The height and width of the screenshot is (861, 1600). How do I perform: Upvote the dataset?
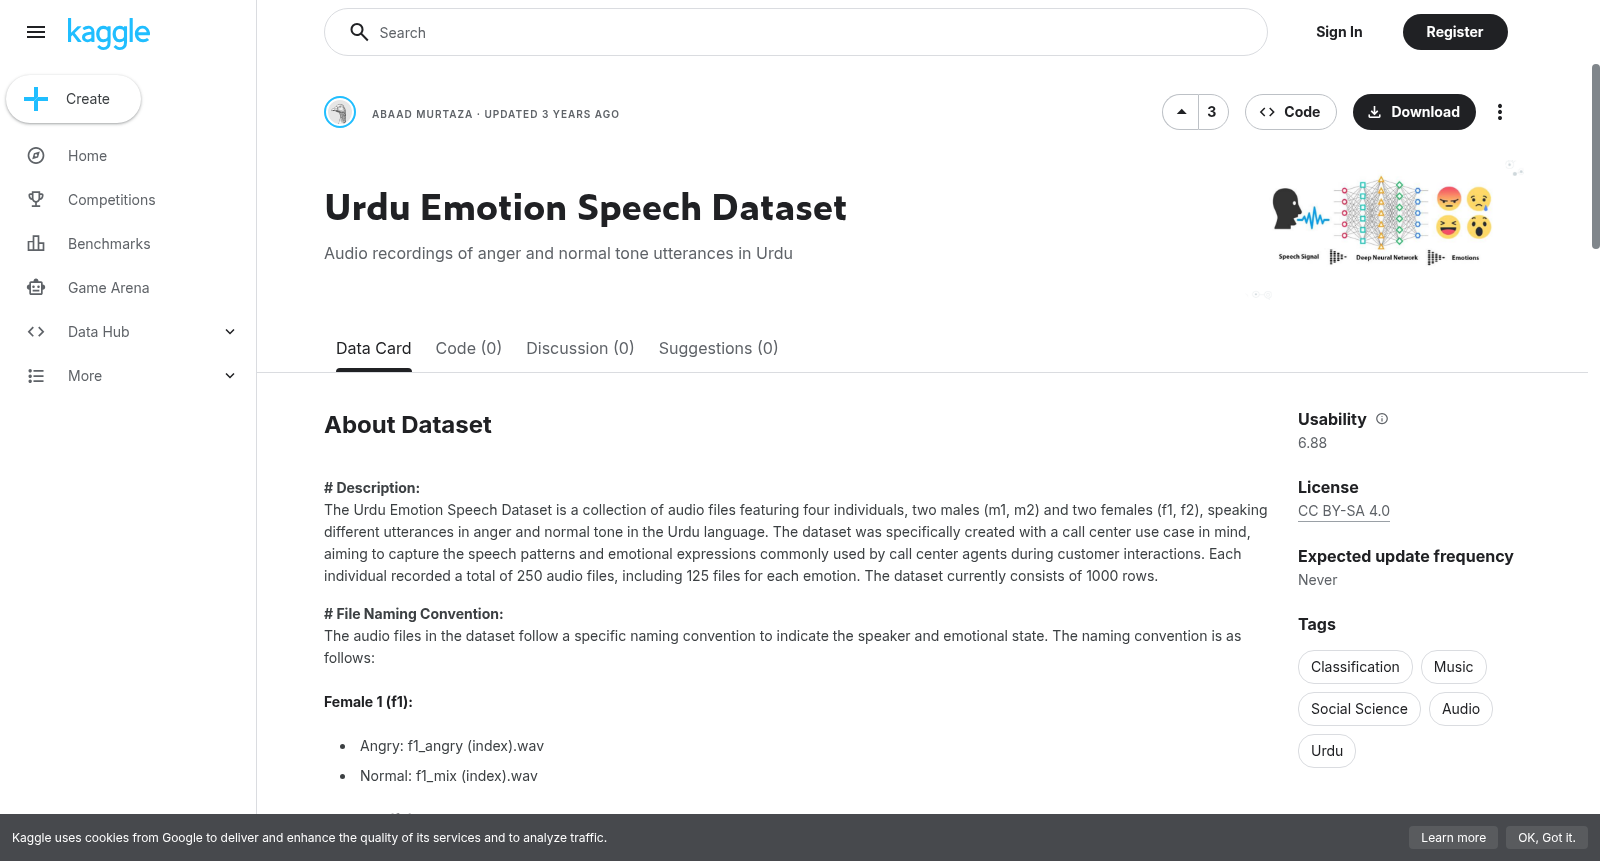[x=1181, y=112]
